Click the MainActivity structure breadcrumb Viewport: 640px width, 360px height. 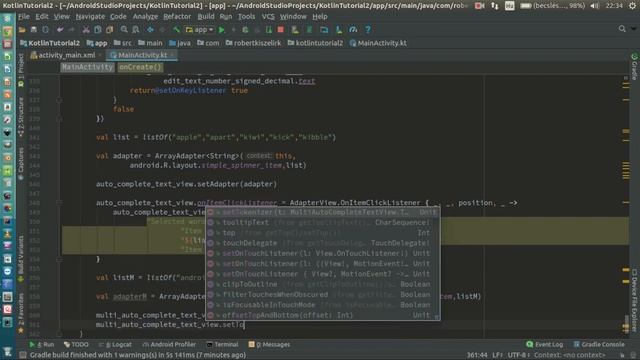[x=87, y=67]
